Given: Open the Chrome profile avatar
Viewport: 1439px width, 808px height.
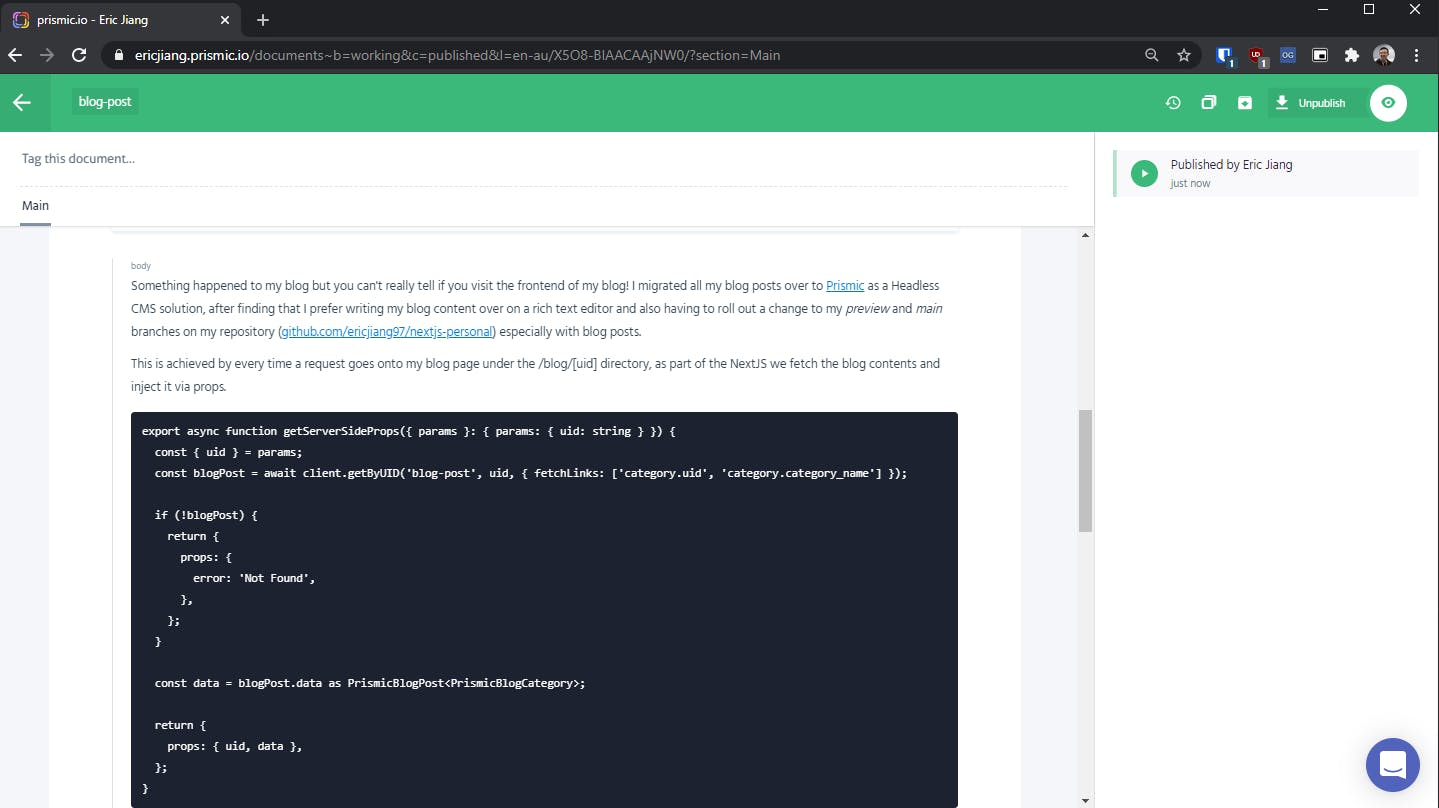Looking at the screenshot, I should pos(1384,55).
